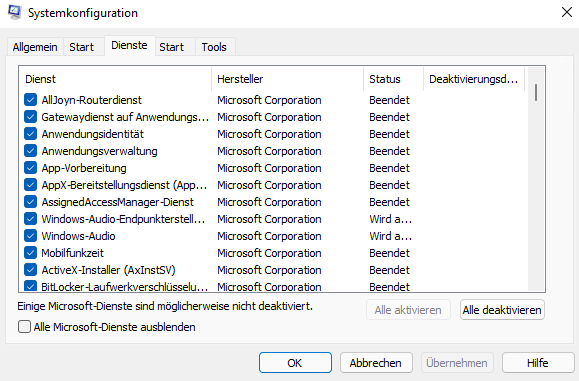Click the Wird a… status of Windows-Audio

click(x=390, y=236)
